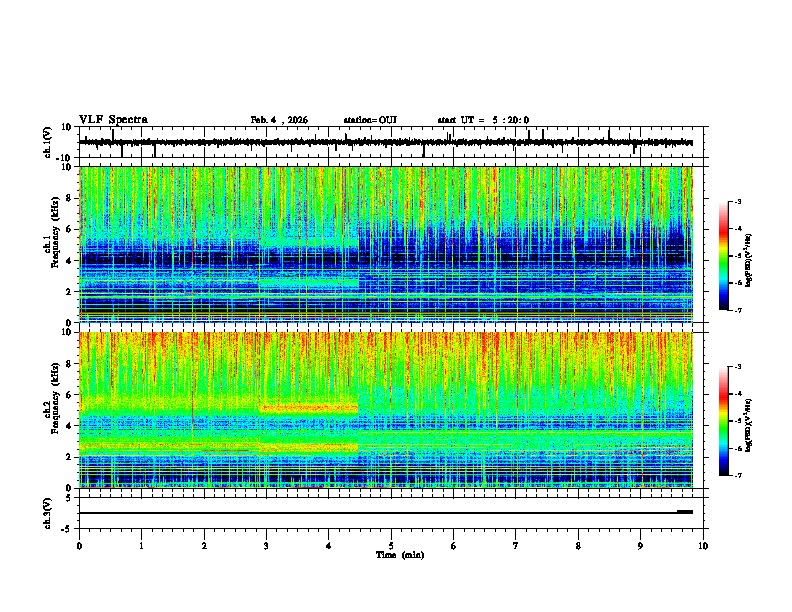Click the "5" tick label on time axis
The height and width of the screenshot is (612, 792).
[391, 546]
